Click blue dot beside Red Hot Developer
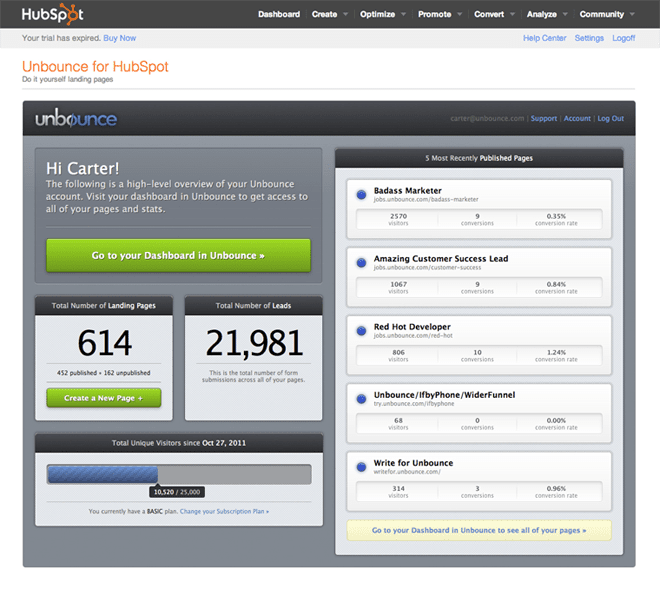This screenshot has height=589, width=660. [x=361, y=331]
